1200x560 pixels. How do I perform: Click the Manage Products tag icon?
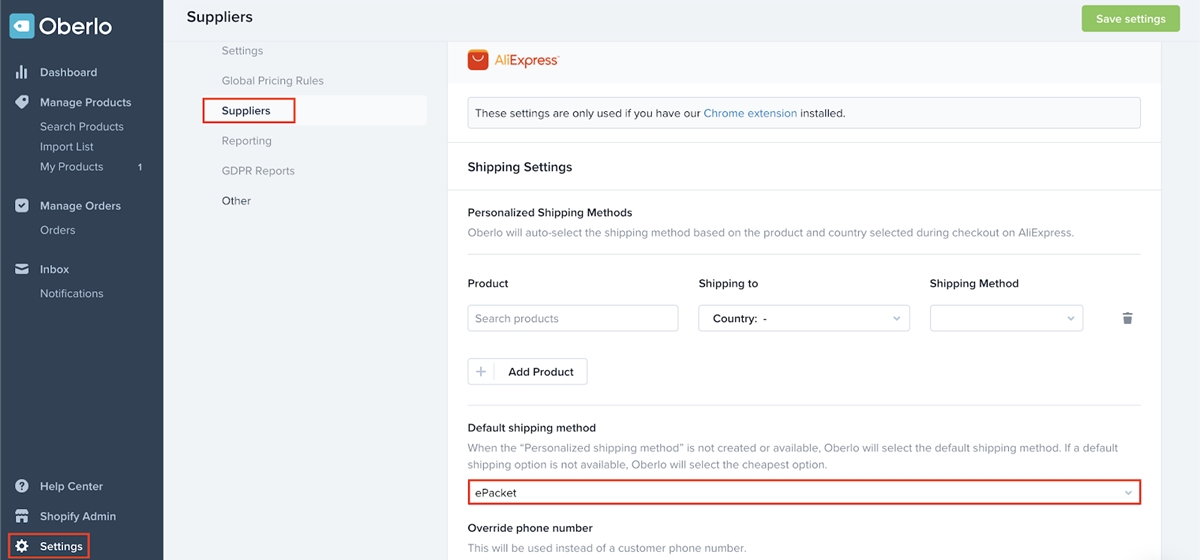[x=22, y=102]
